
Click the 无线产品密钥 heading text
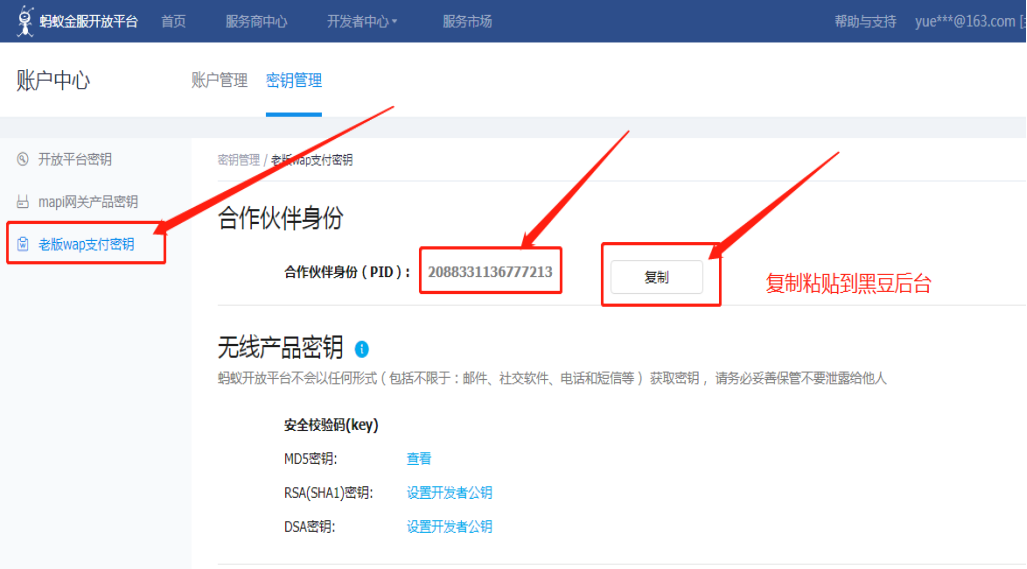tap(280, 348)
